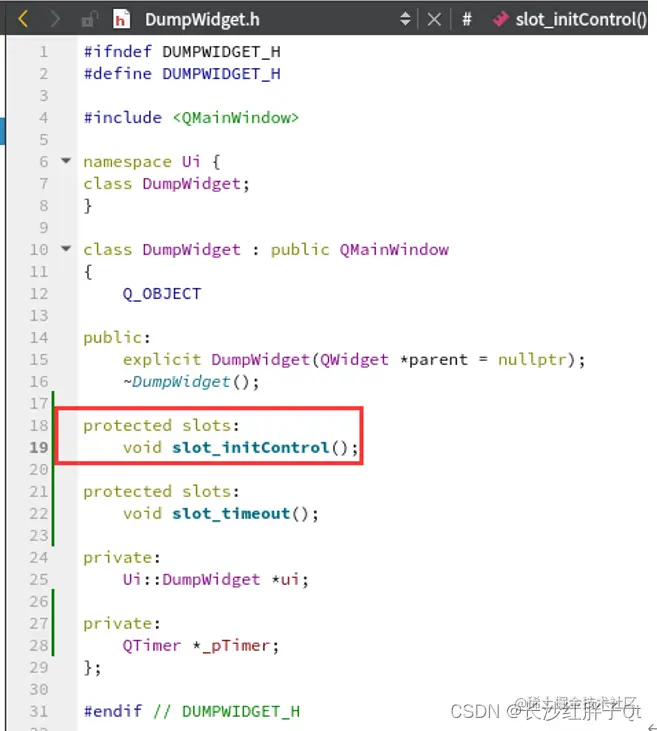The image size is (657, 731).
Task: Go forward with the right arrow
Action: pyautogui.click(x=55, y=19)
